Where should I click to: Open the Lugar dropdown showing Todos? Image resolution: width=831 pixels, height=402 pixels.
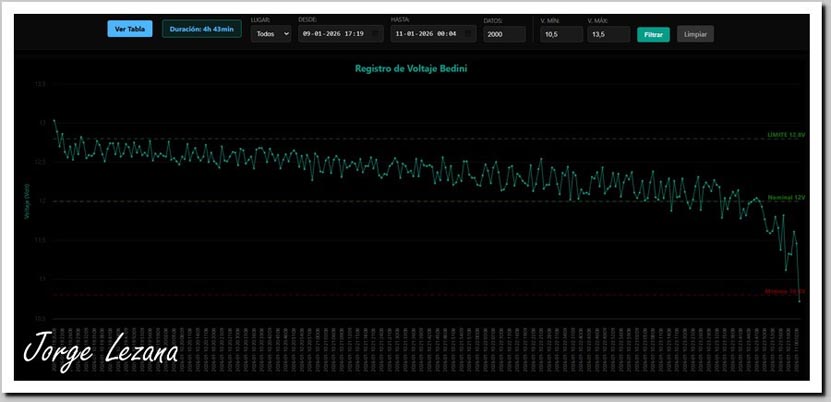270,34
